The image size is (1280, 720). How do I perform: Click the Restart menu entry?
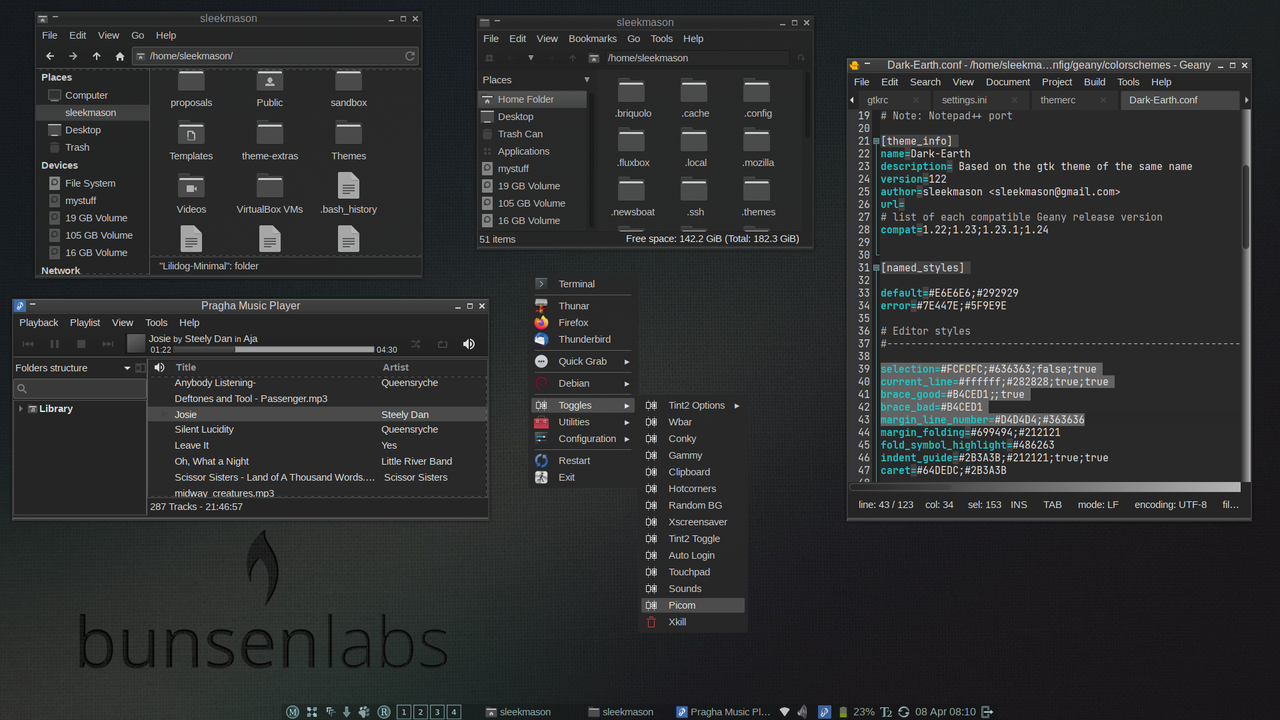(x=583, y=460)
